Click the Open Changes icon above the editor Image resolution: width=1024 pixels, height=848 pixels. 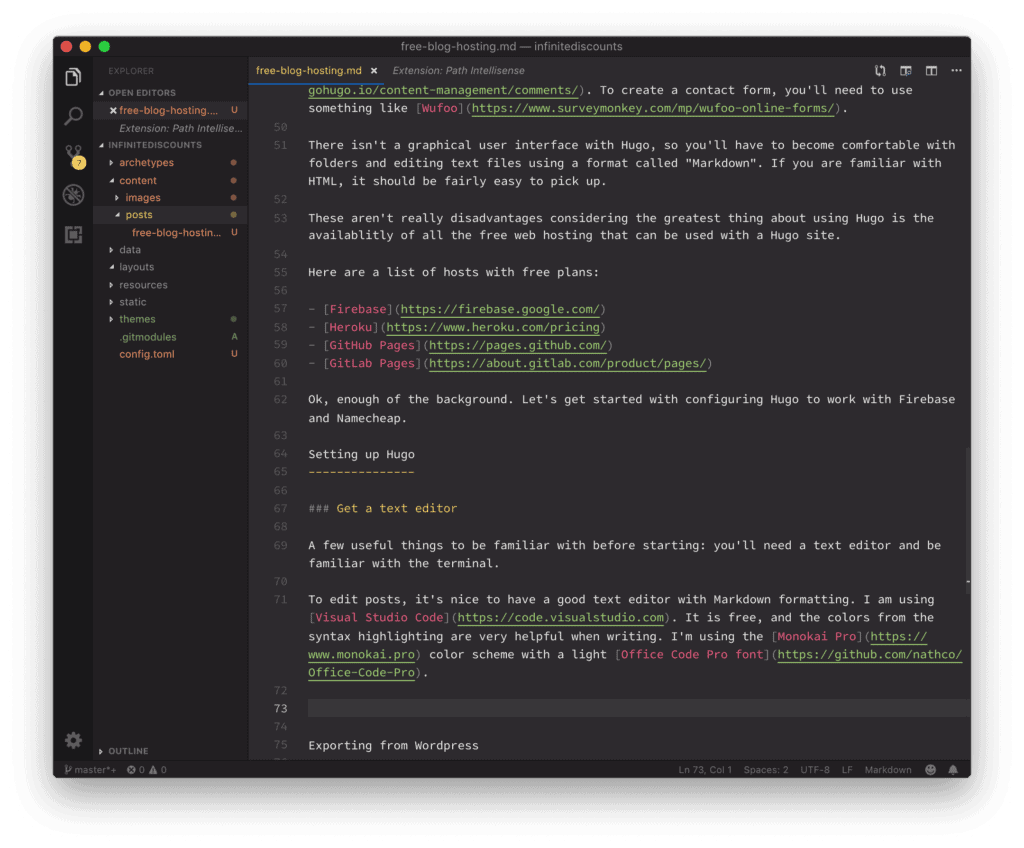880,71
